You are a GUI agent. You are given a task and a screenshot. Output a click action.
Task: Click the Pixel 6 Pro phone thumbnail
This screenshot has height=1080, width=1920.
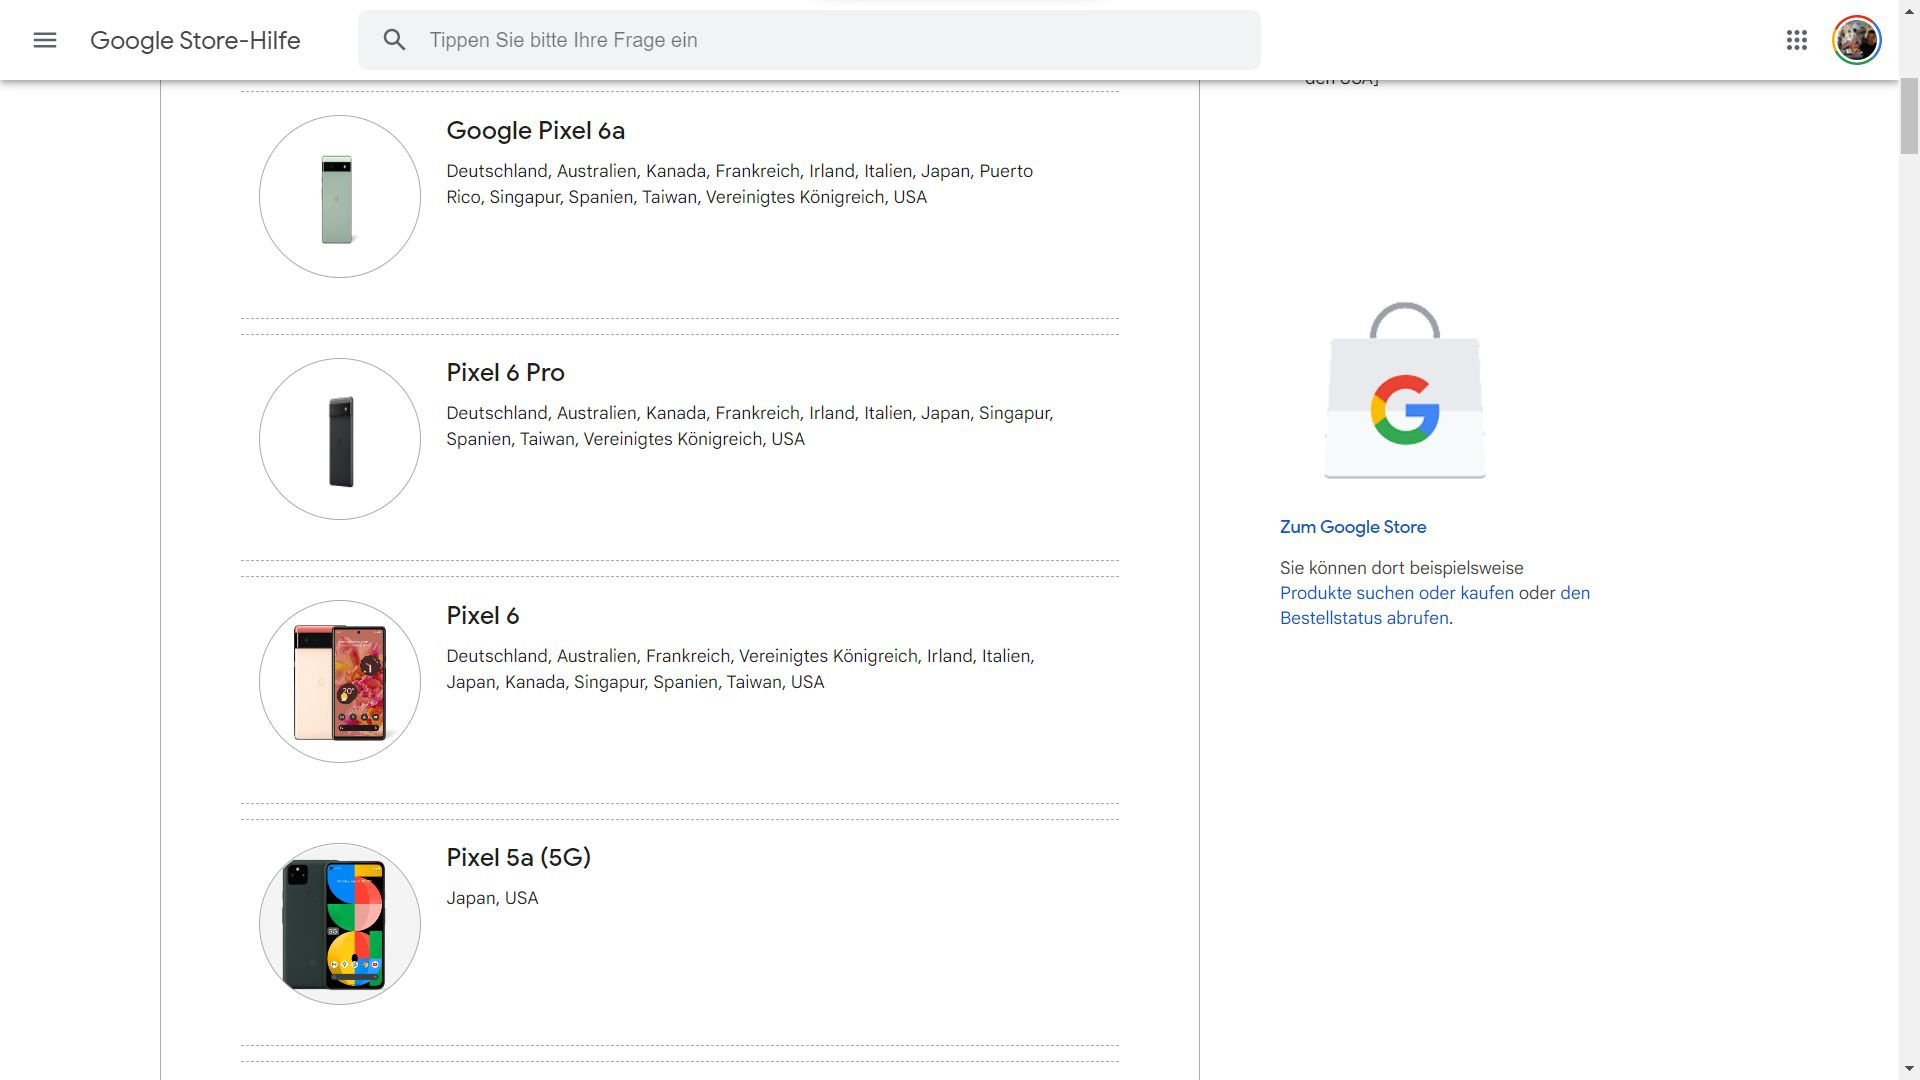[x=339, y=439]
